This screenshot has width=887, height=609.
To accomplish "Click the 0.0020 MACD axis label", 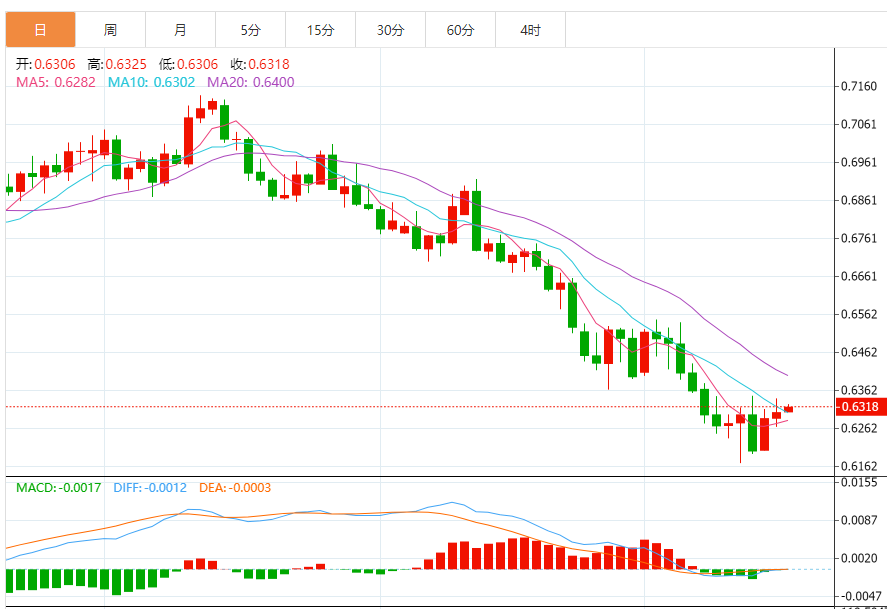I will [x=859, y=559].
